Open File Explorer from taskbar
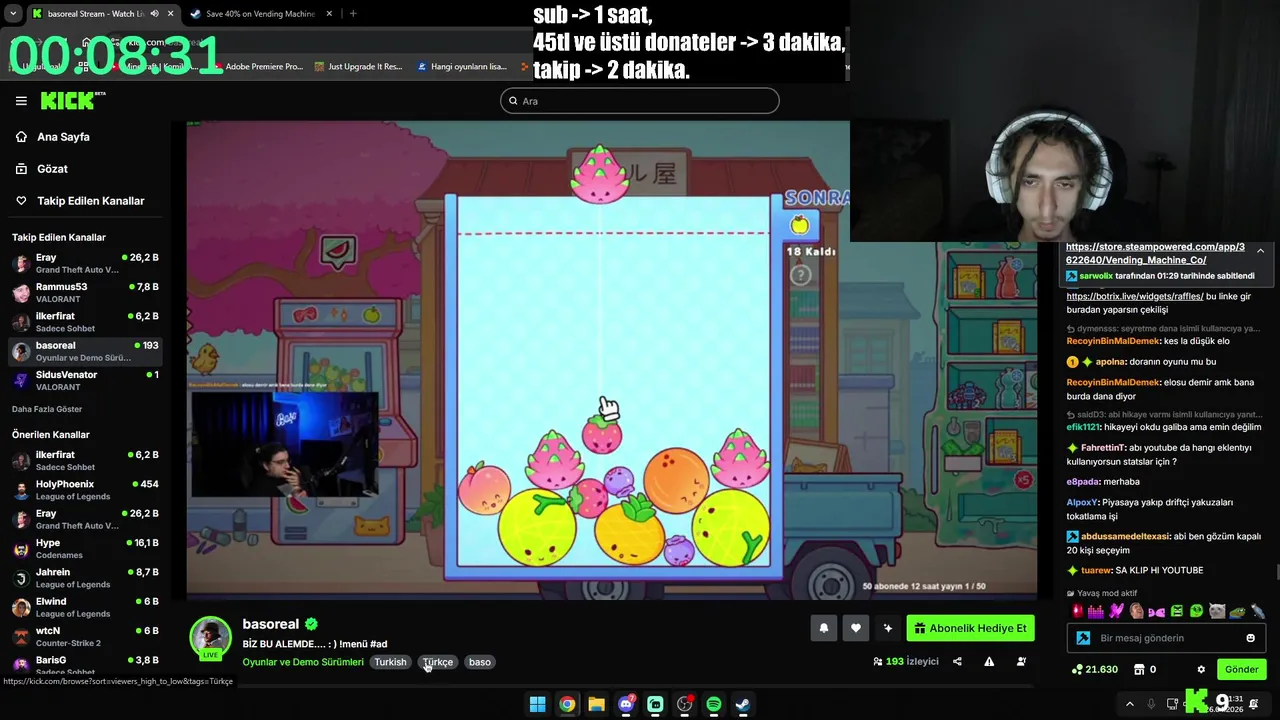 (x=596, y=704)
